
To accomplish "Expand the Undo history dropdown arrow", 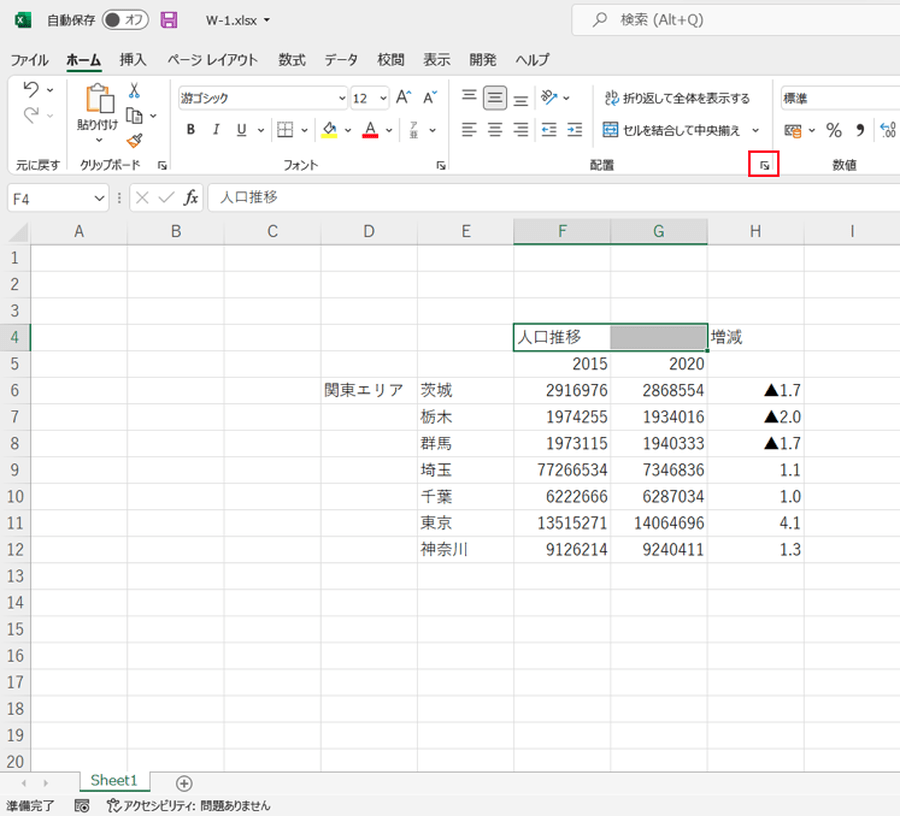I will [x=50, y=90].
